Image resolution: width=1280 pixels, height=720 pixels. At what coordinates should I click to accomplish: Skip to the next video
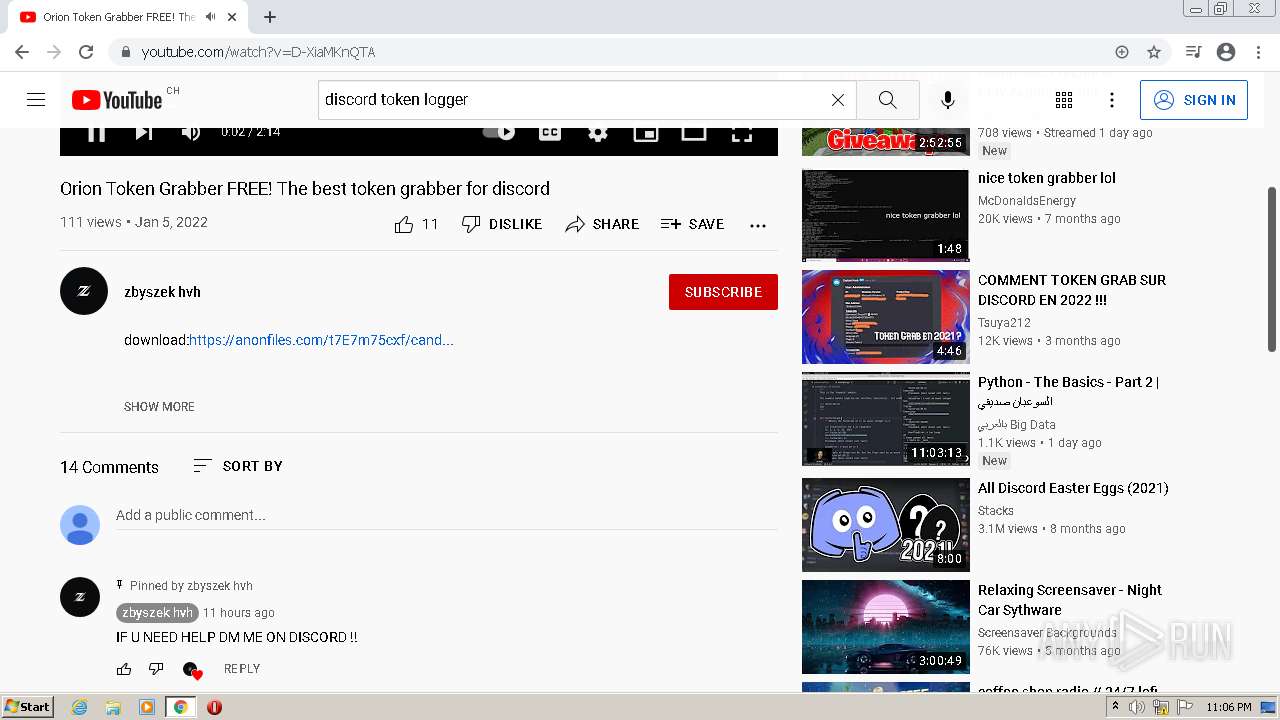(x=144, y=132)
